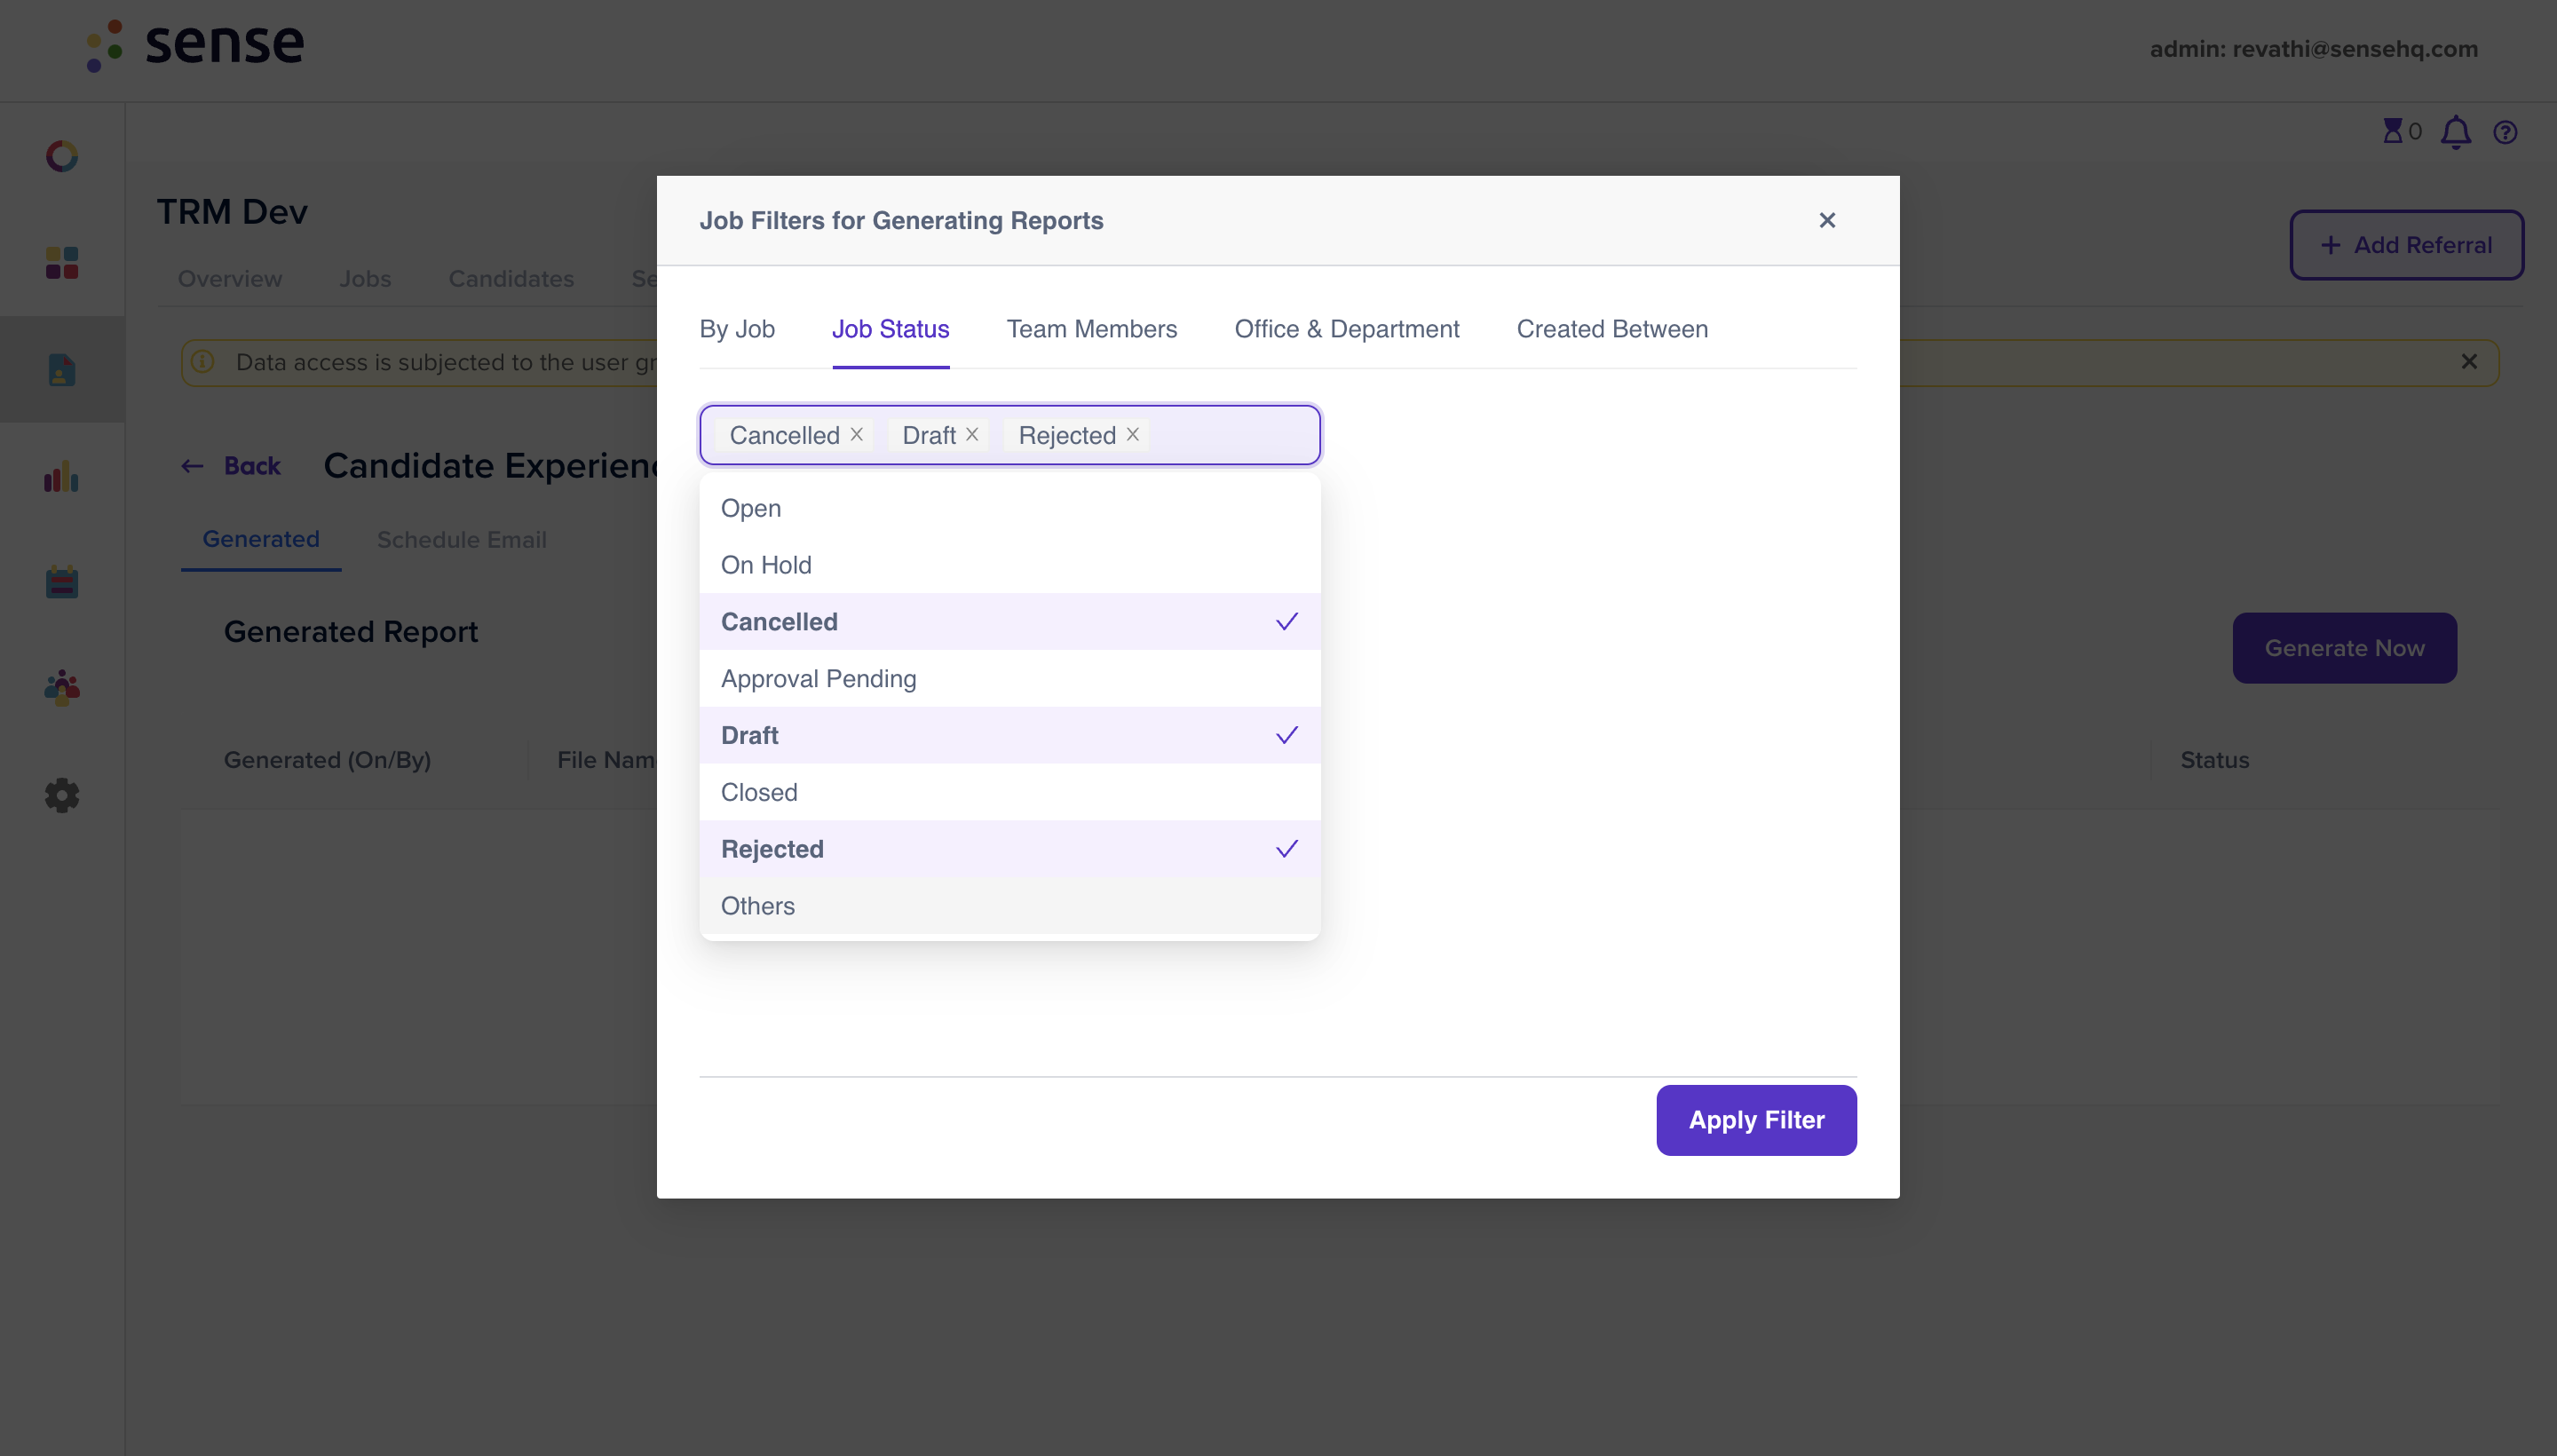Viewport: 2557px width, 1456px height.
Task: Uncheck the Draft status option
Action: [x=1010, y=736]
